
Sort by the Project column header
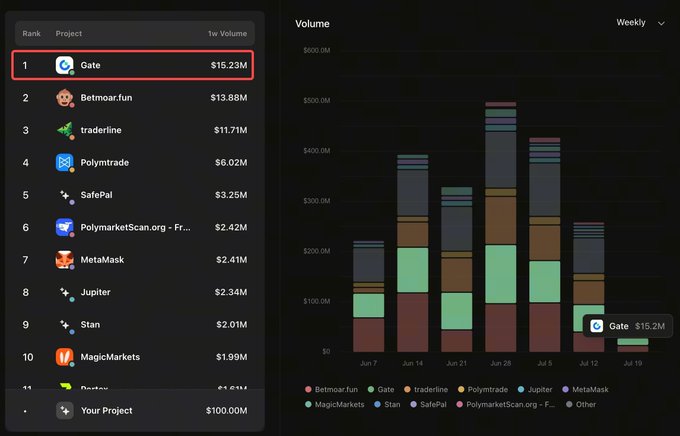pyautogui.click(x=69, y=33)
